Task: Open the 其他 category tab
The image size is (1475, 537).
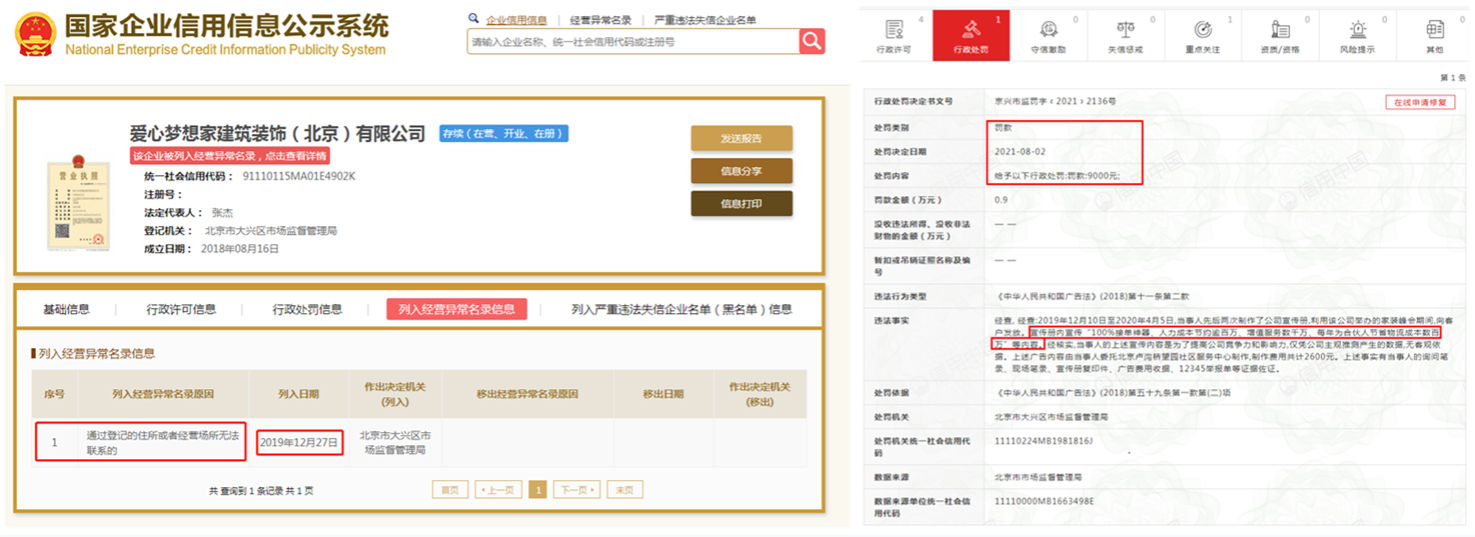Action: pyautogui.click(x=1435, y=36)
